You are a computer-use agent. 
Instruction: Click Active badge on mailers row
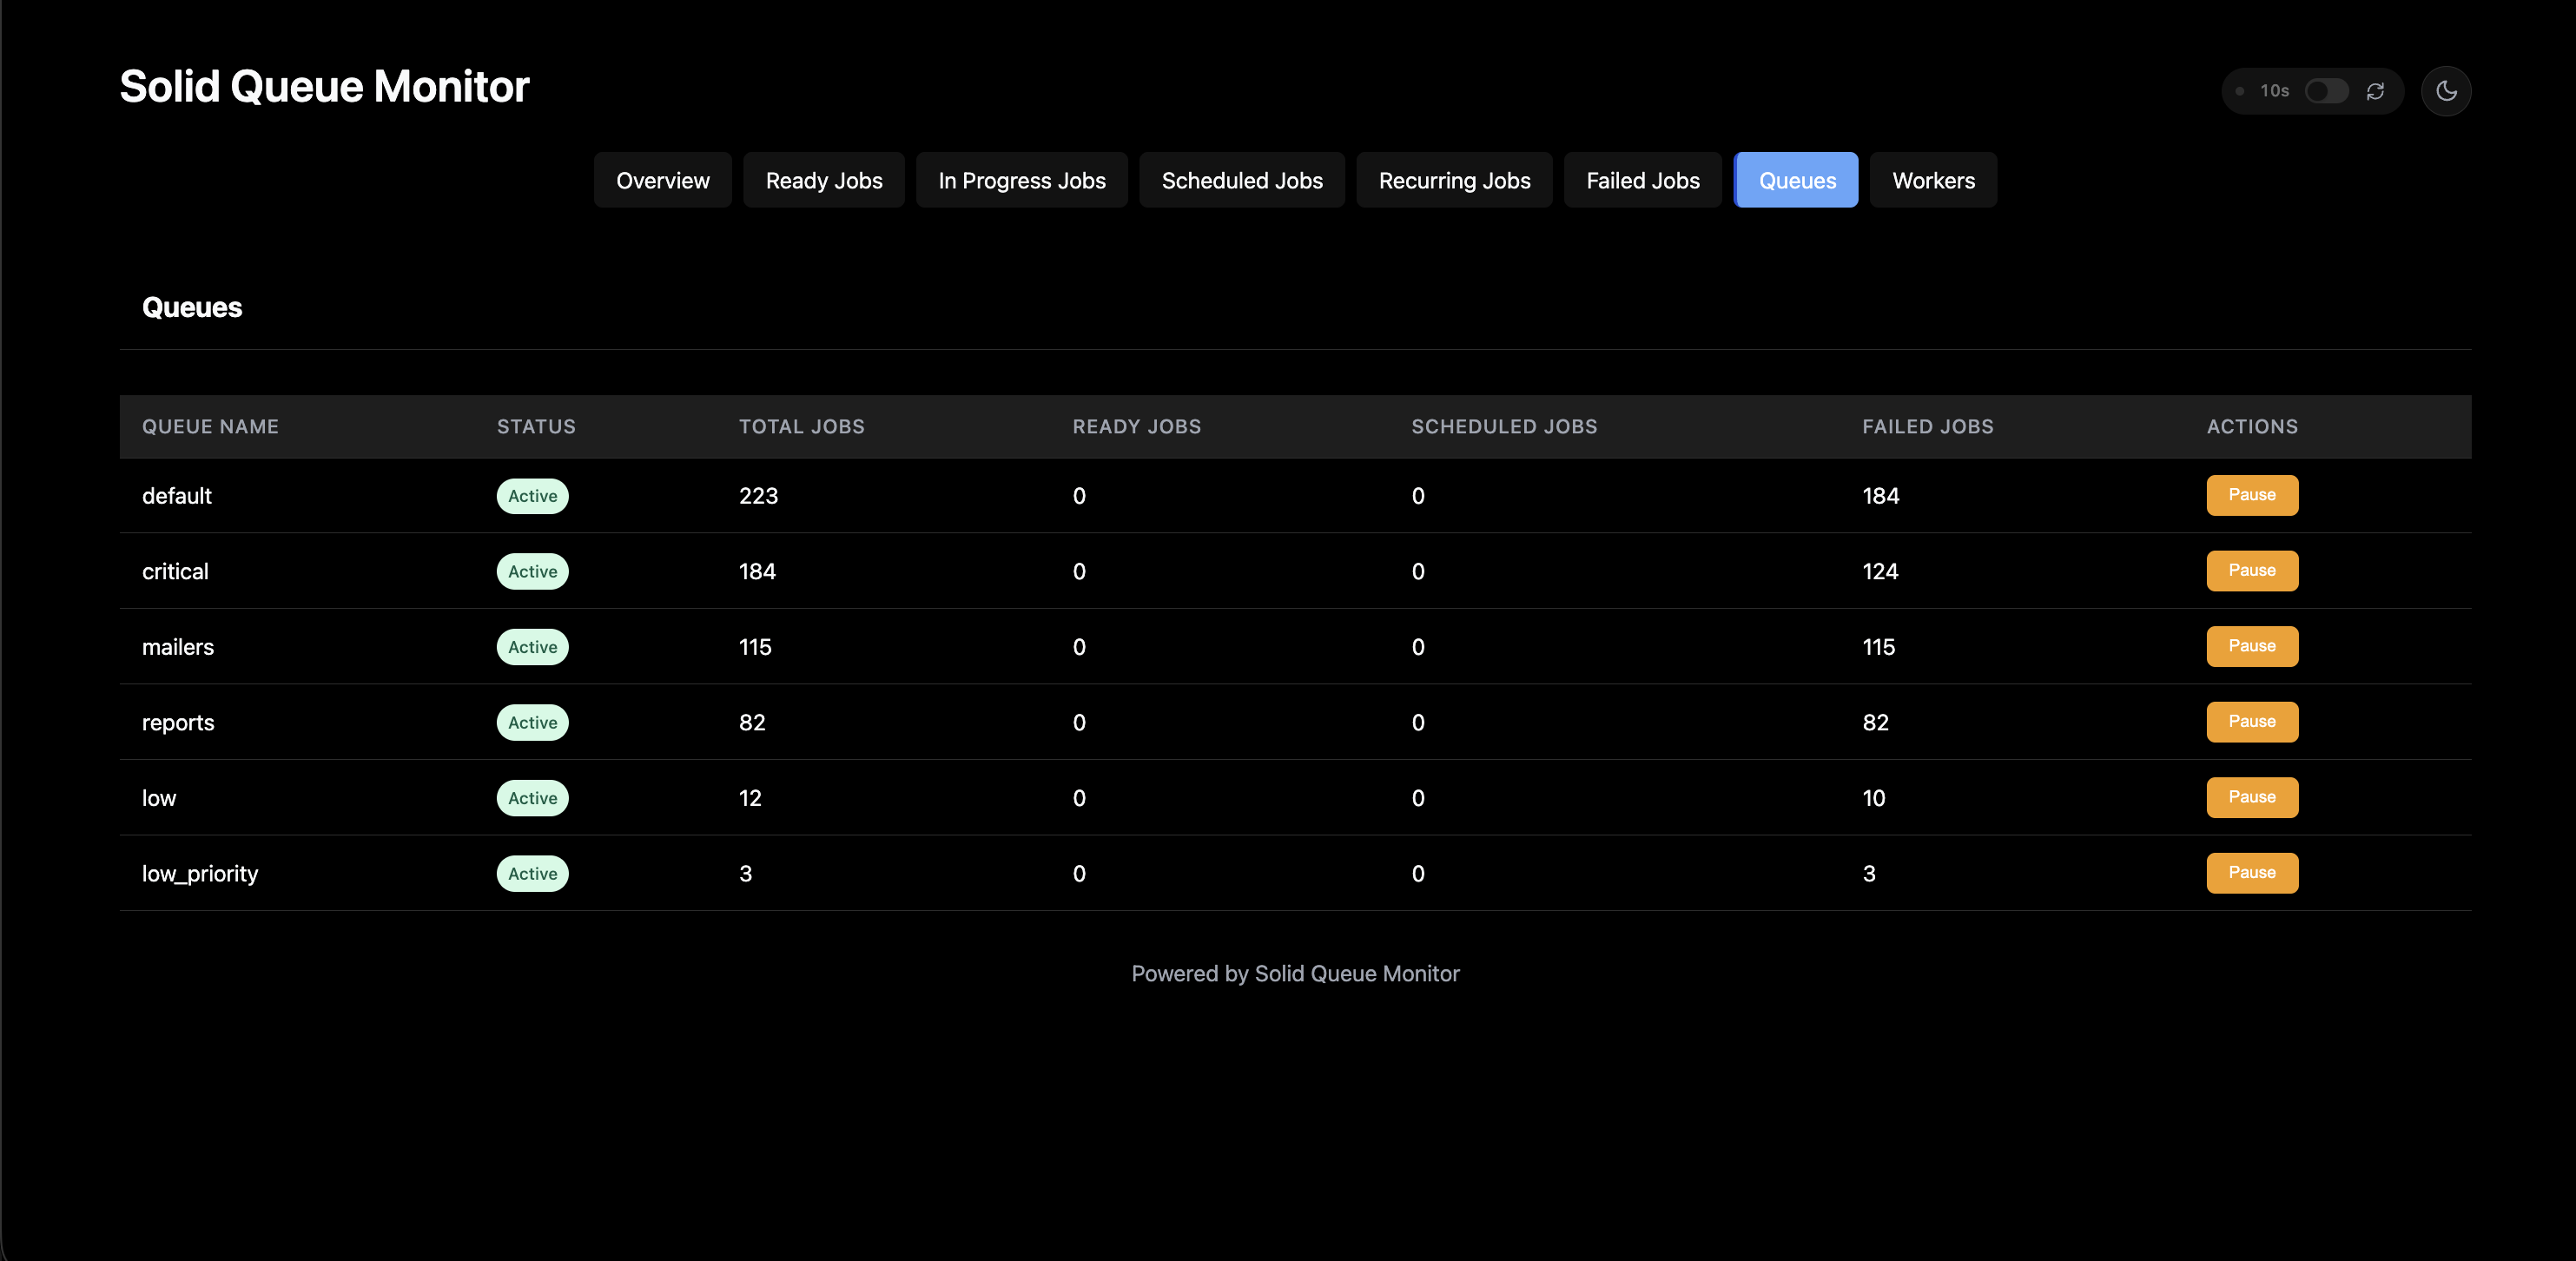point(532,647)
